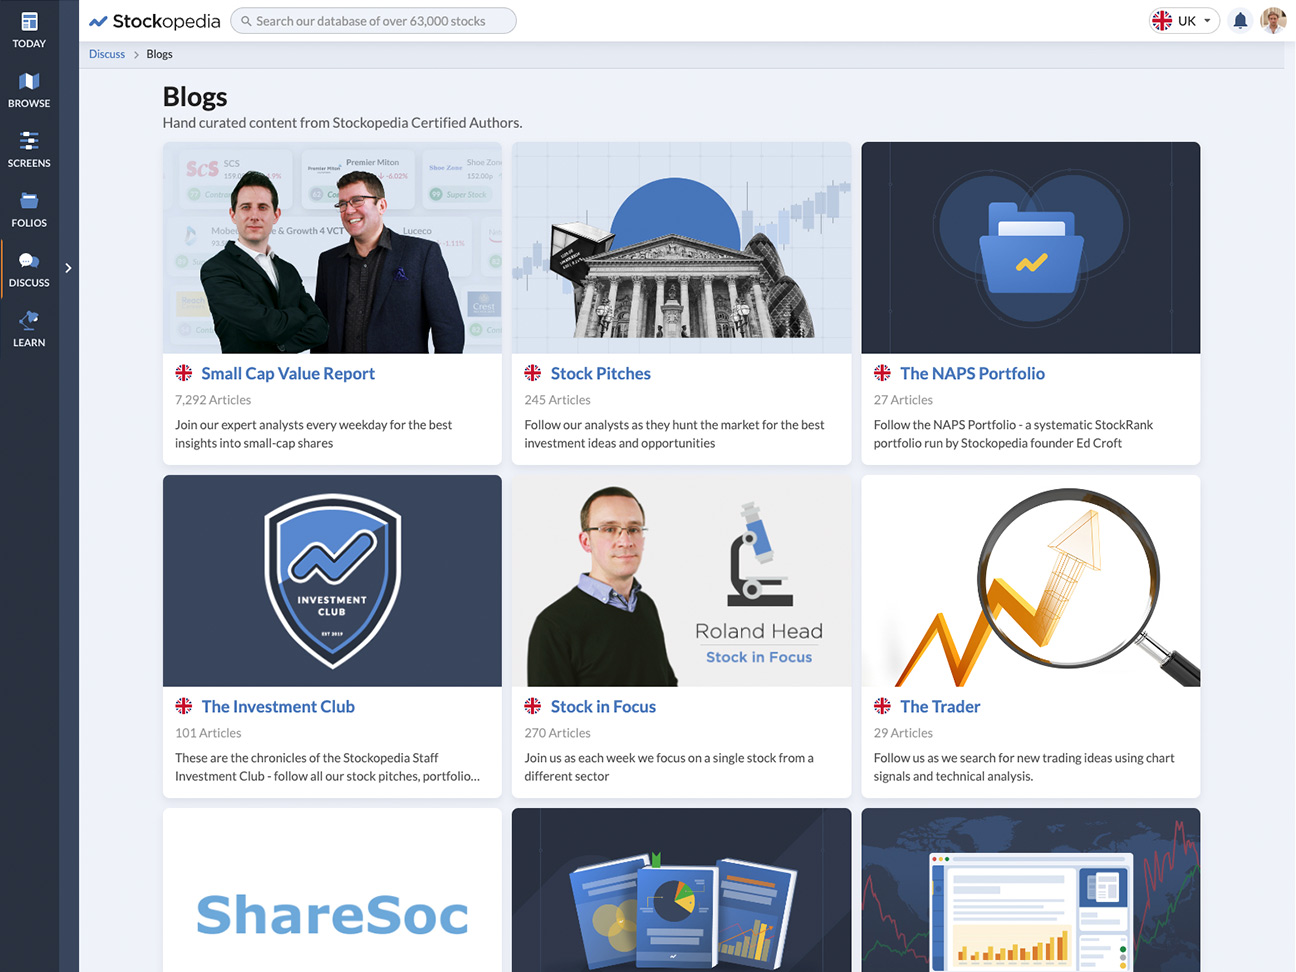Expand the sidebar with the chevron arrow

click(68, 268)
